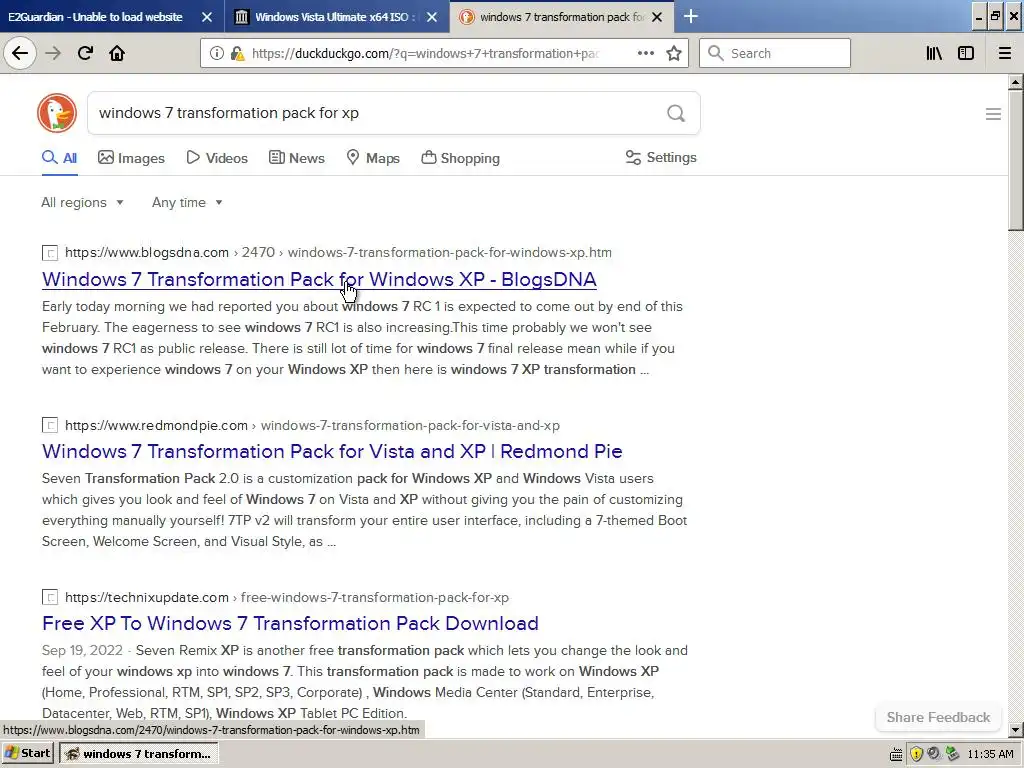Click the magnifier search button in DuckDuckGo box
Viewport: 1024px width, 768px height.
pos(676,114)
